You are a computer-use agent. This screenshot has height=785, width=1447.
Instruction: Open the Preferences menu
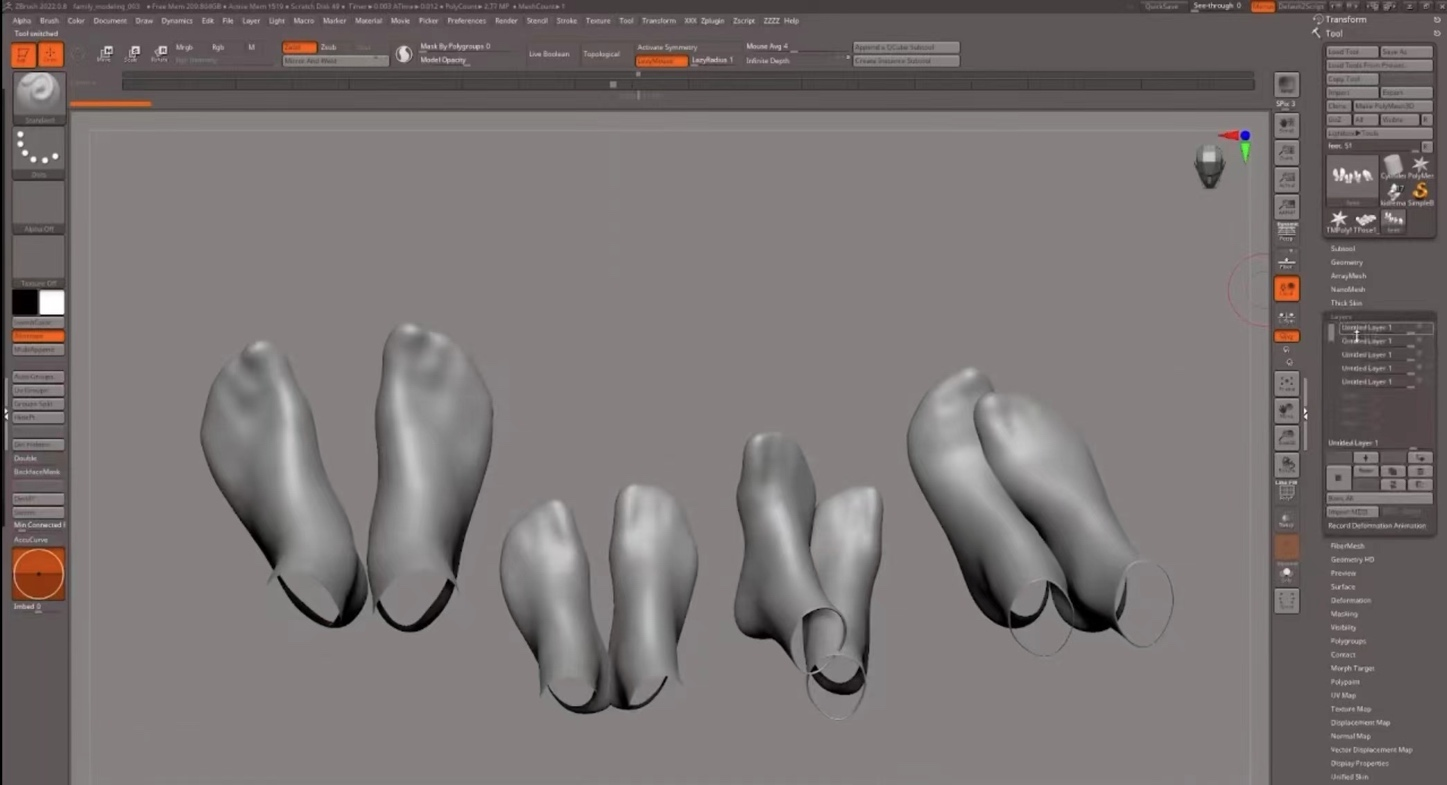[466, 20]
